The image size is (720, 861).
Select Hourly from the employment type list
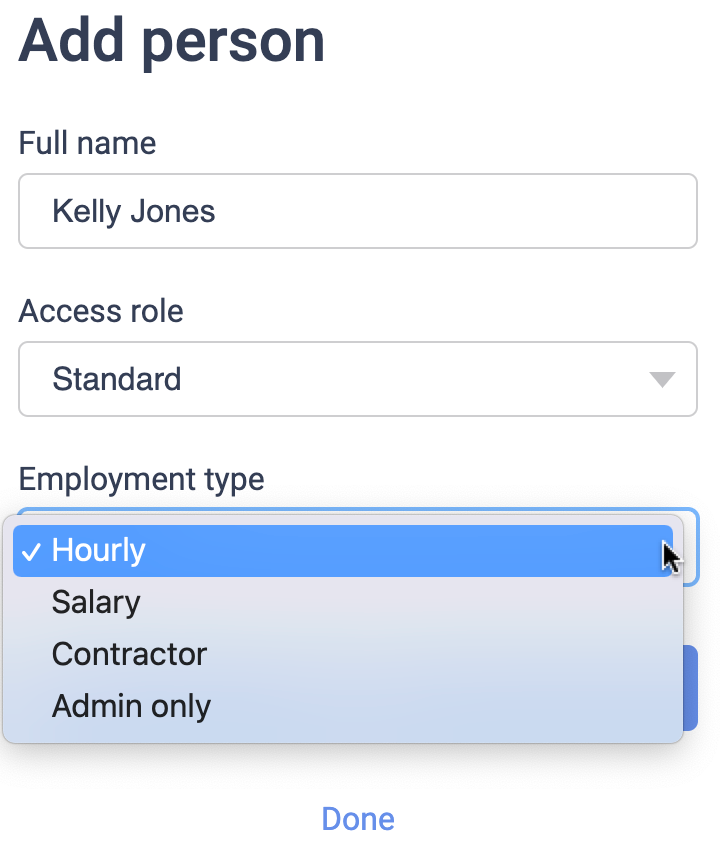point(99,551)
